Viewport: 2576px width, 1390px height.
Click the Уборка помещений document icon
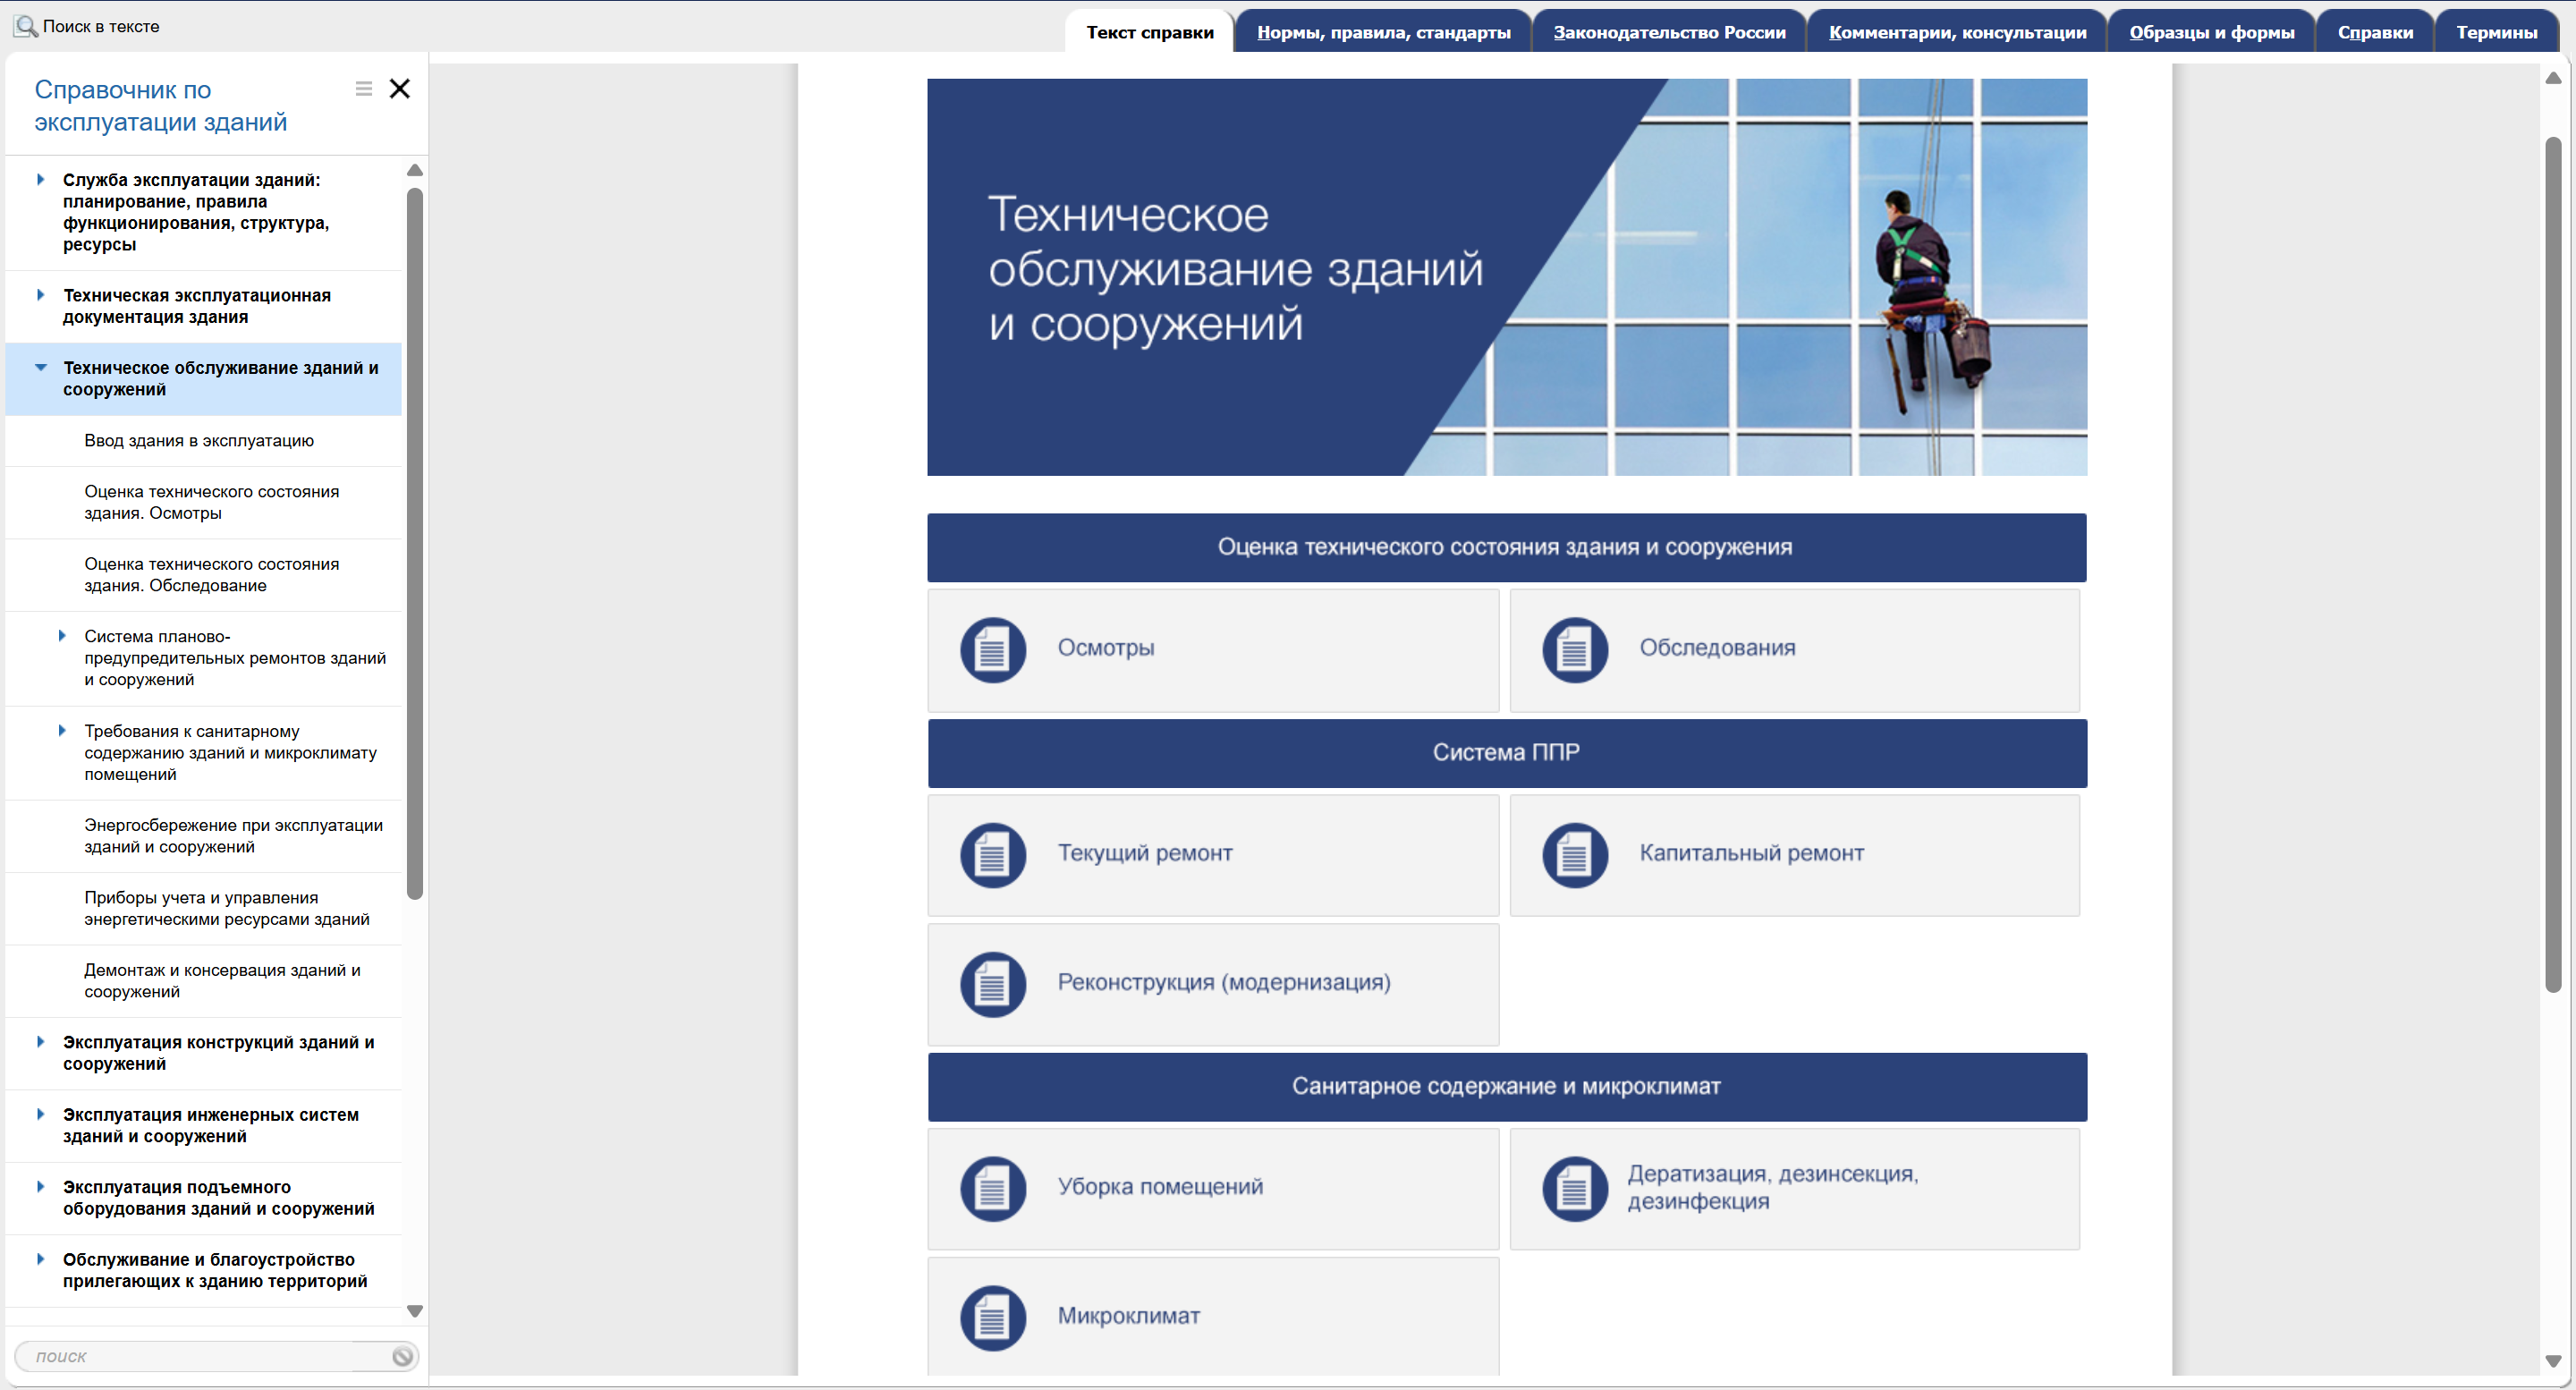992,1189
